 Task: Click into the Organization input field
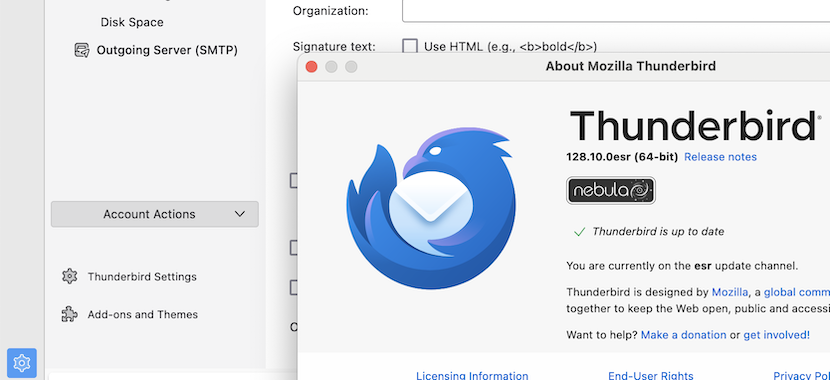(616, 11)
